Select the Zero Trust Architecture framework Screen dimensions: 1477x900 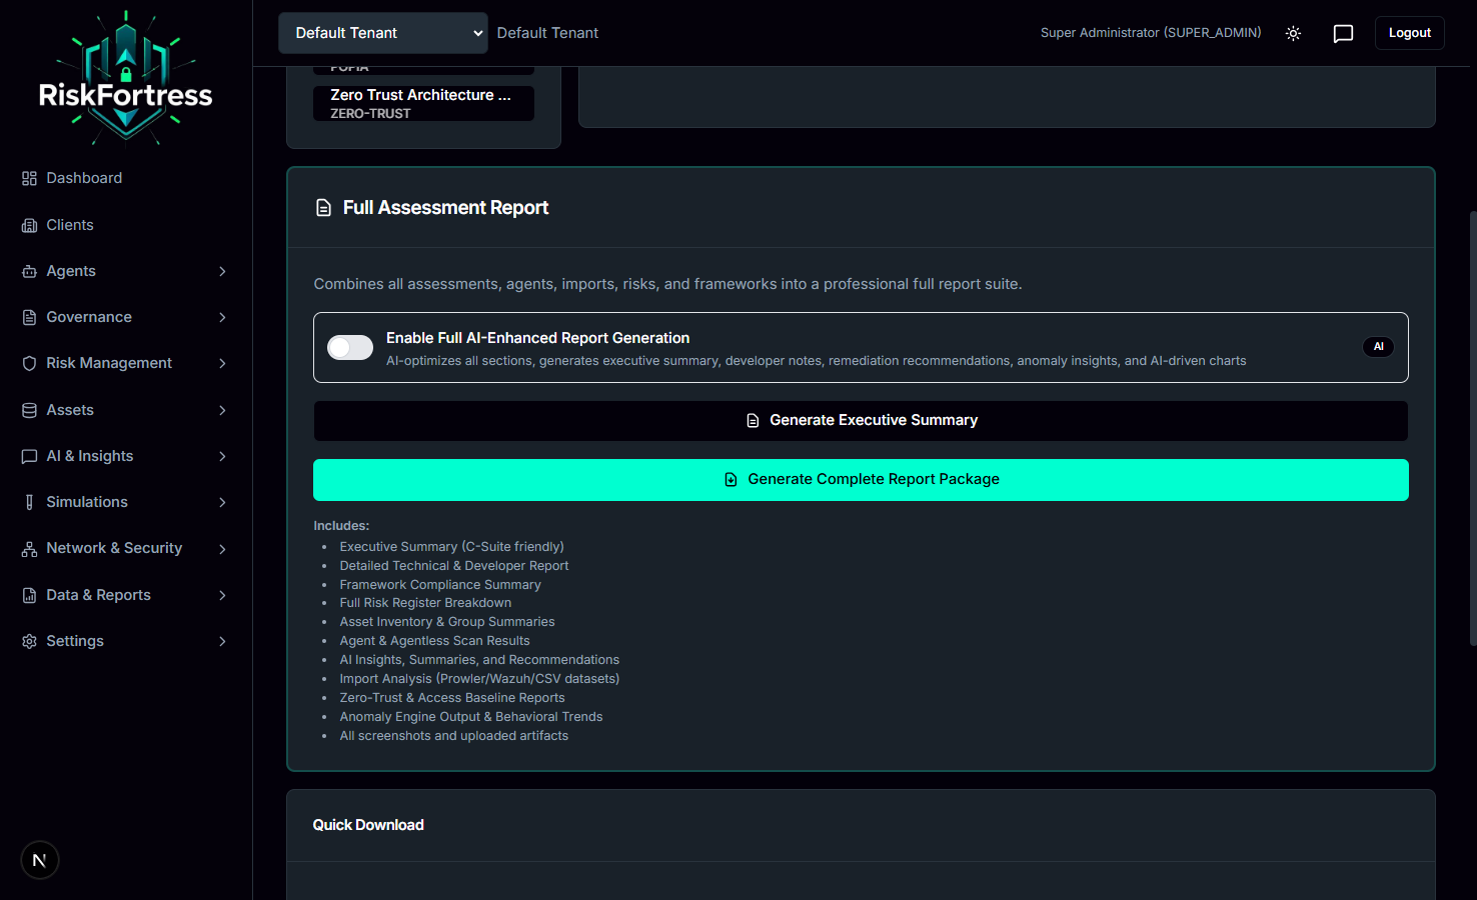pyautogui.click(x=422, y=103)
